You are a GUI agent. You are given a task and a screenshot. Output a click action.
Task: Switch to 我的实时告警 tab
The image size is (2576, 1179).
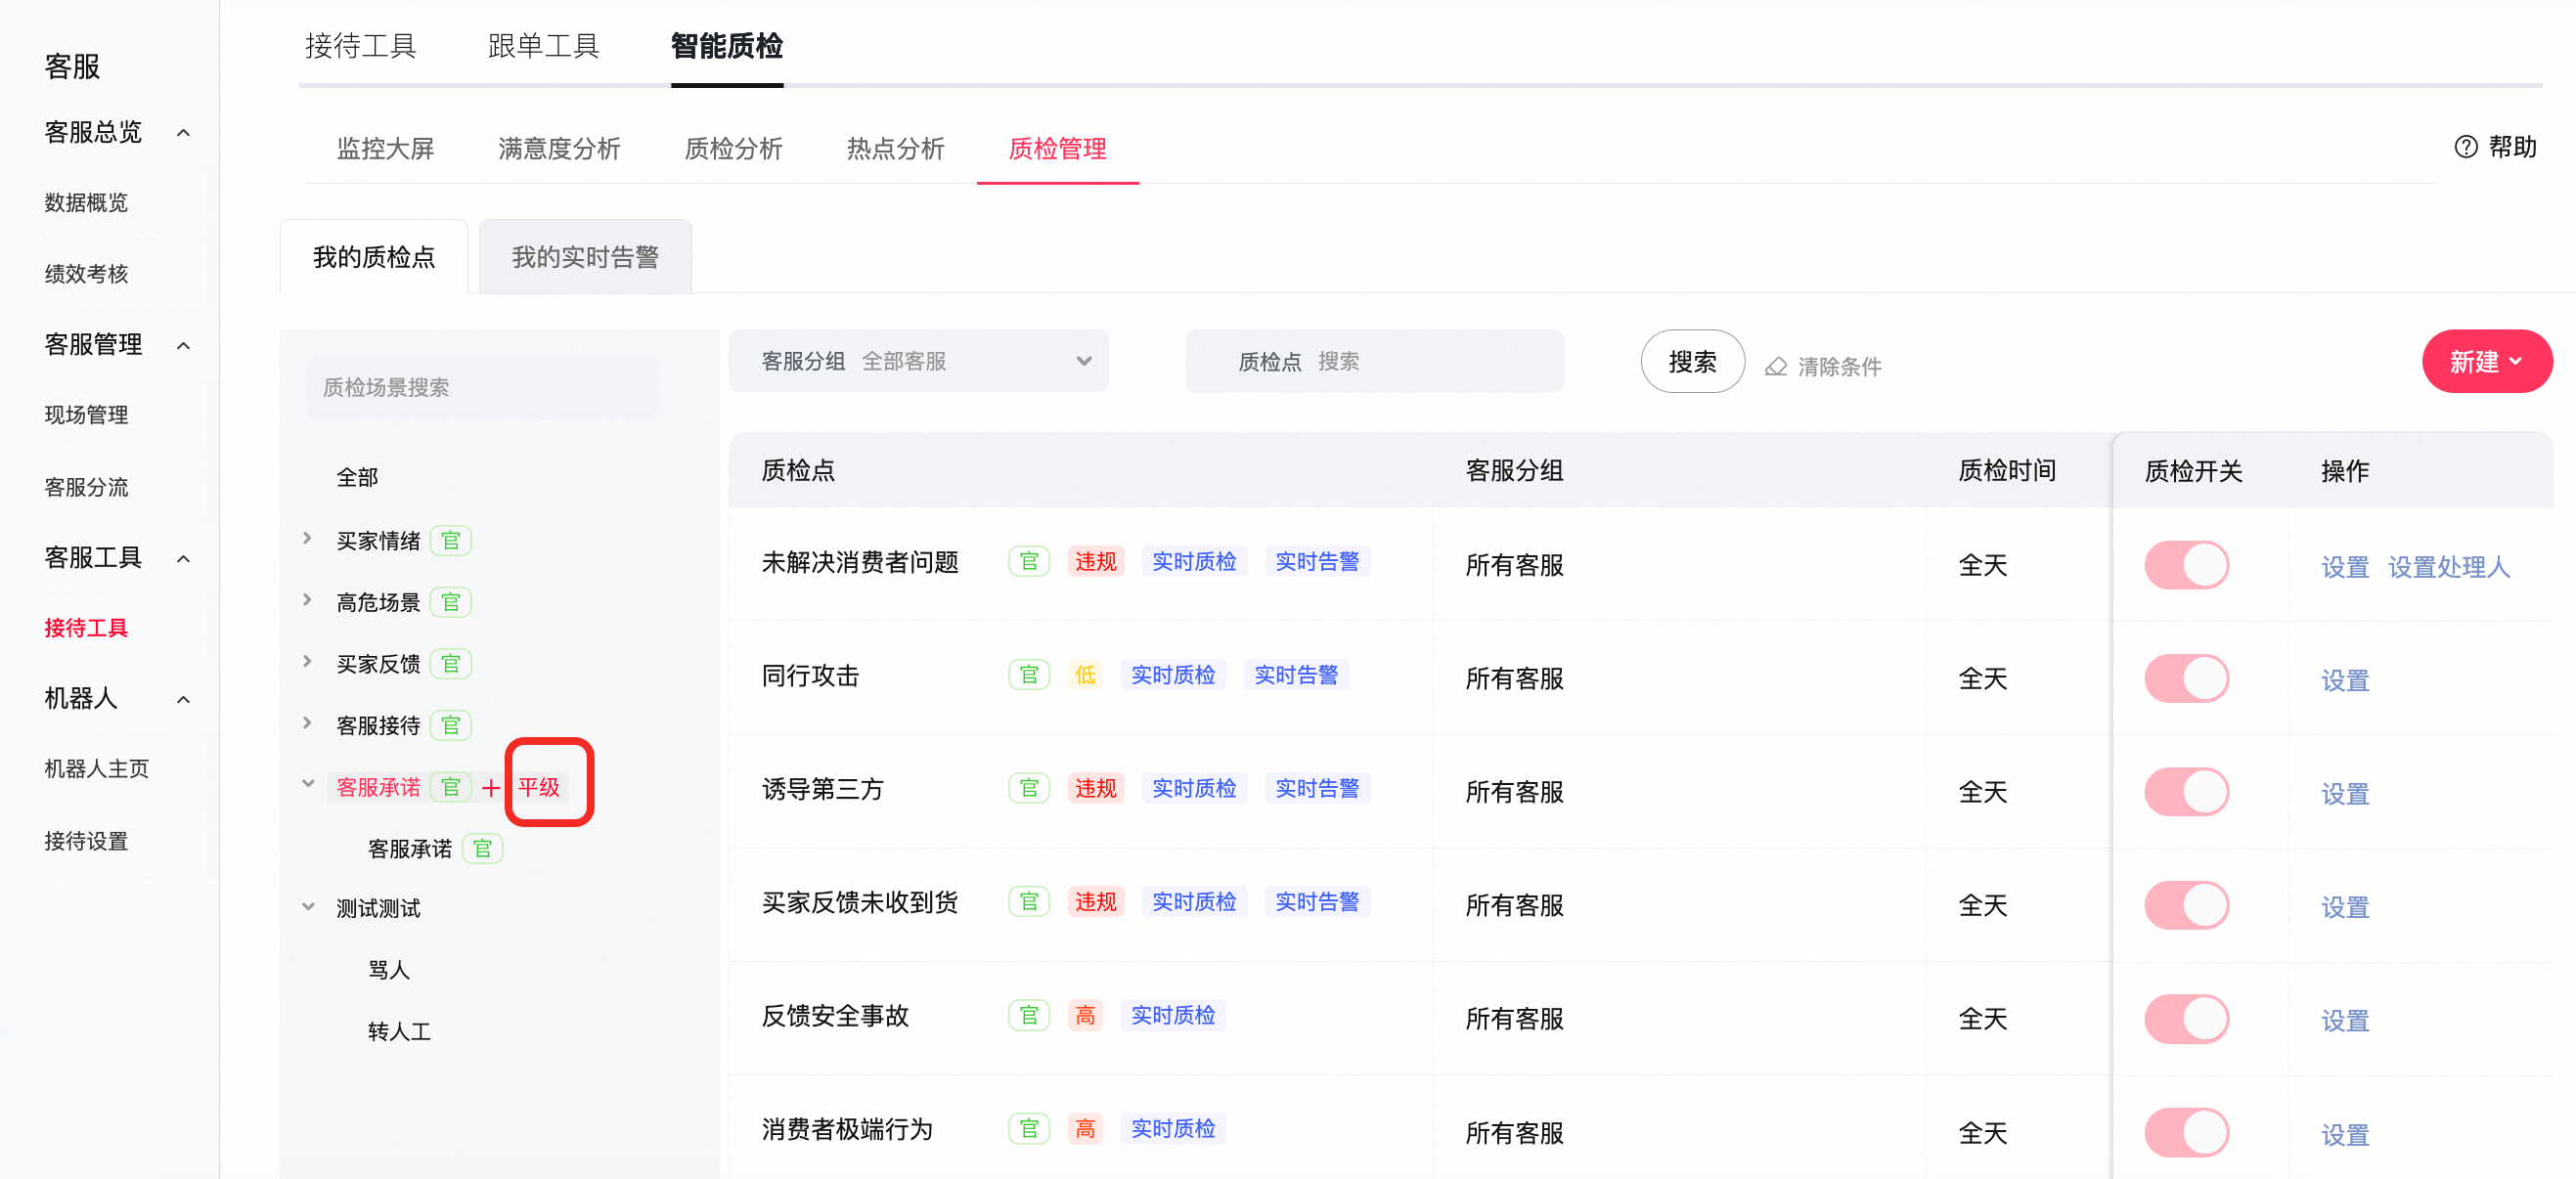pyautogui.click(x=585, y=257)
